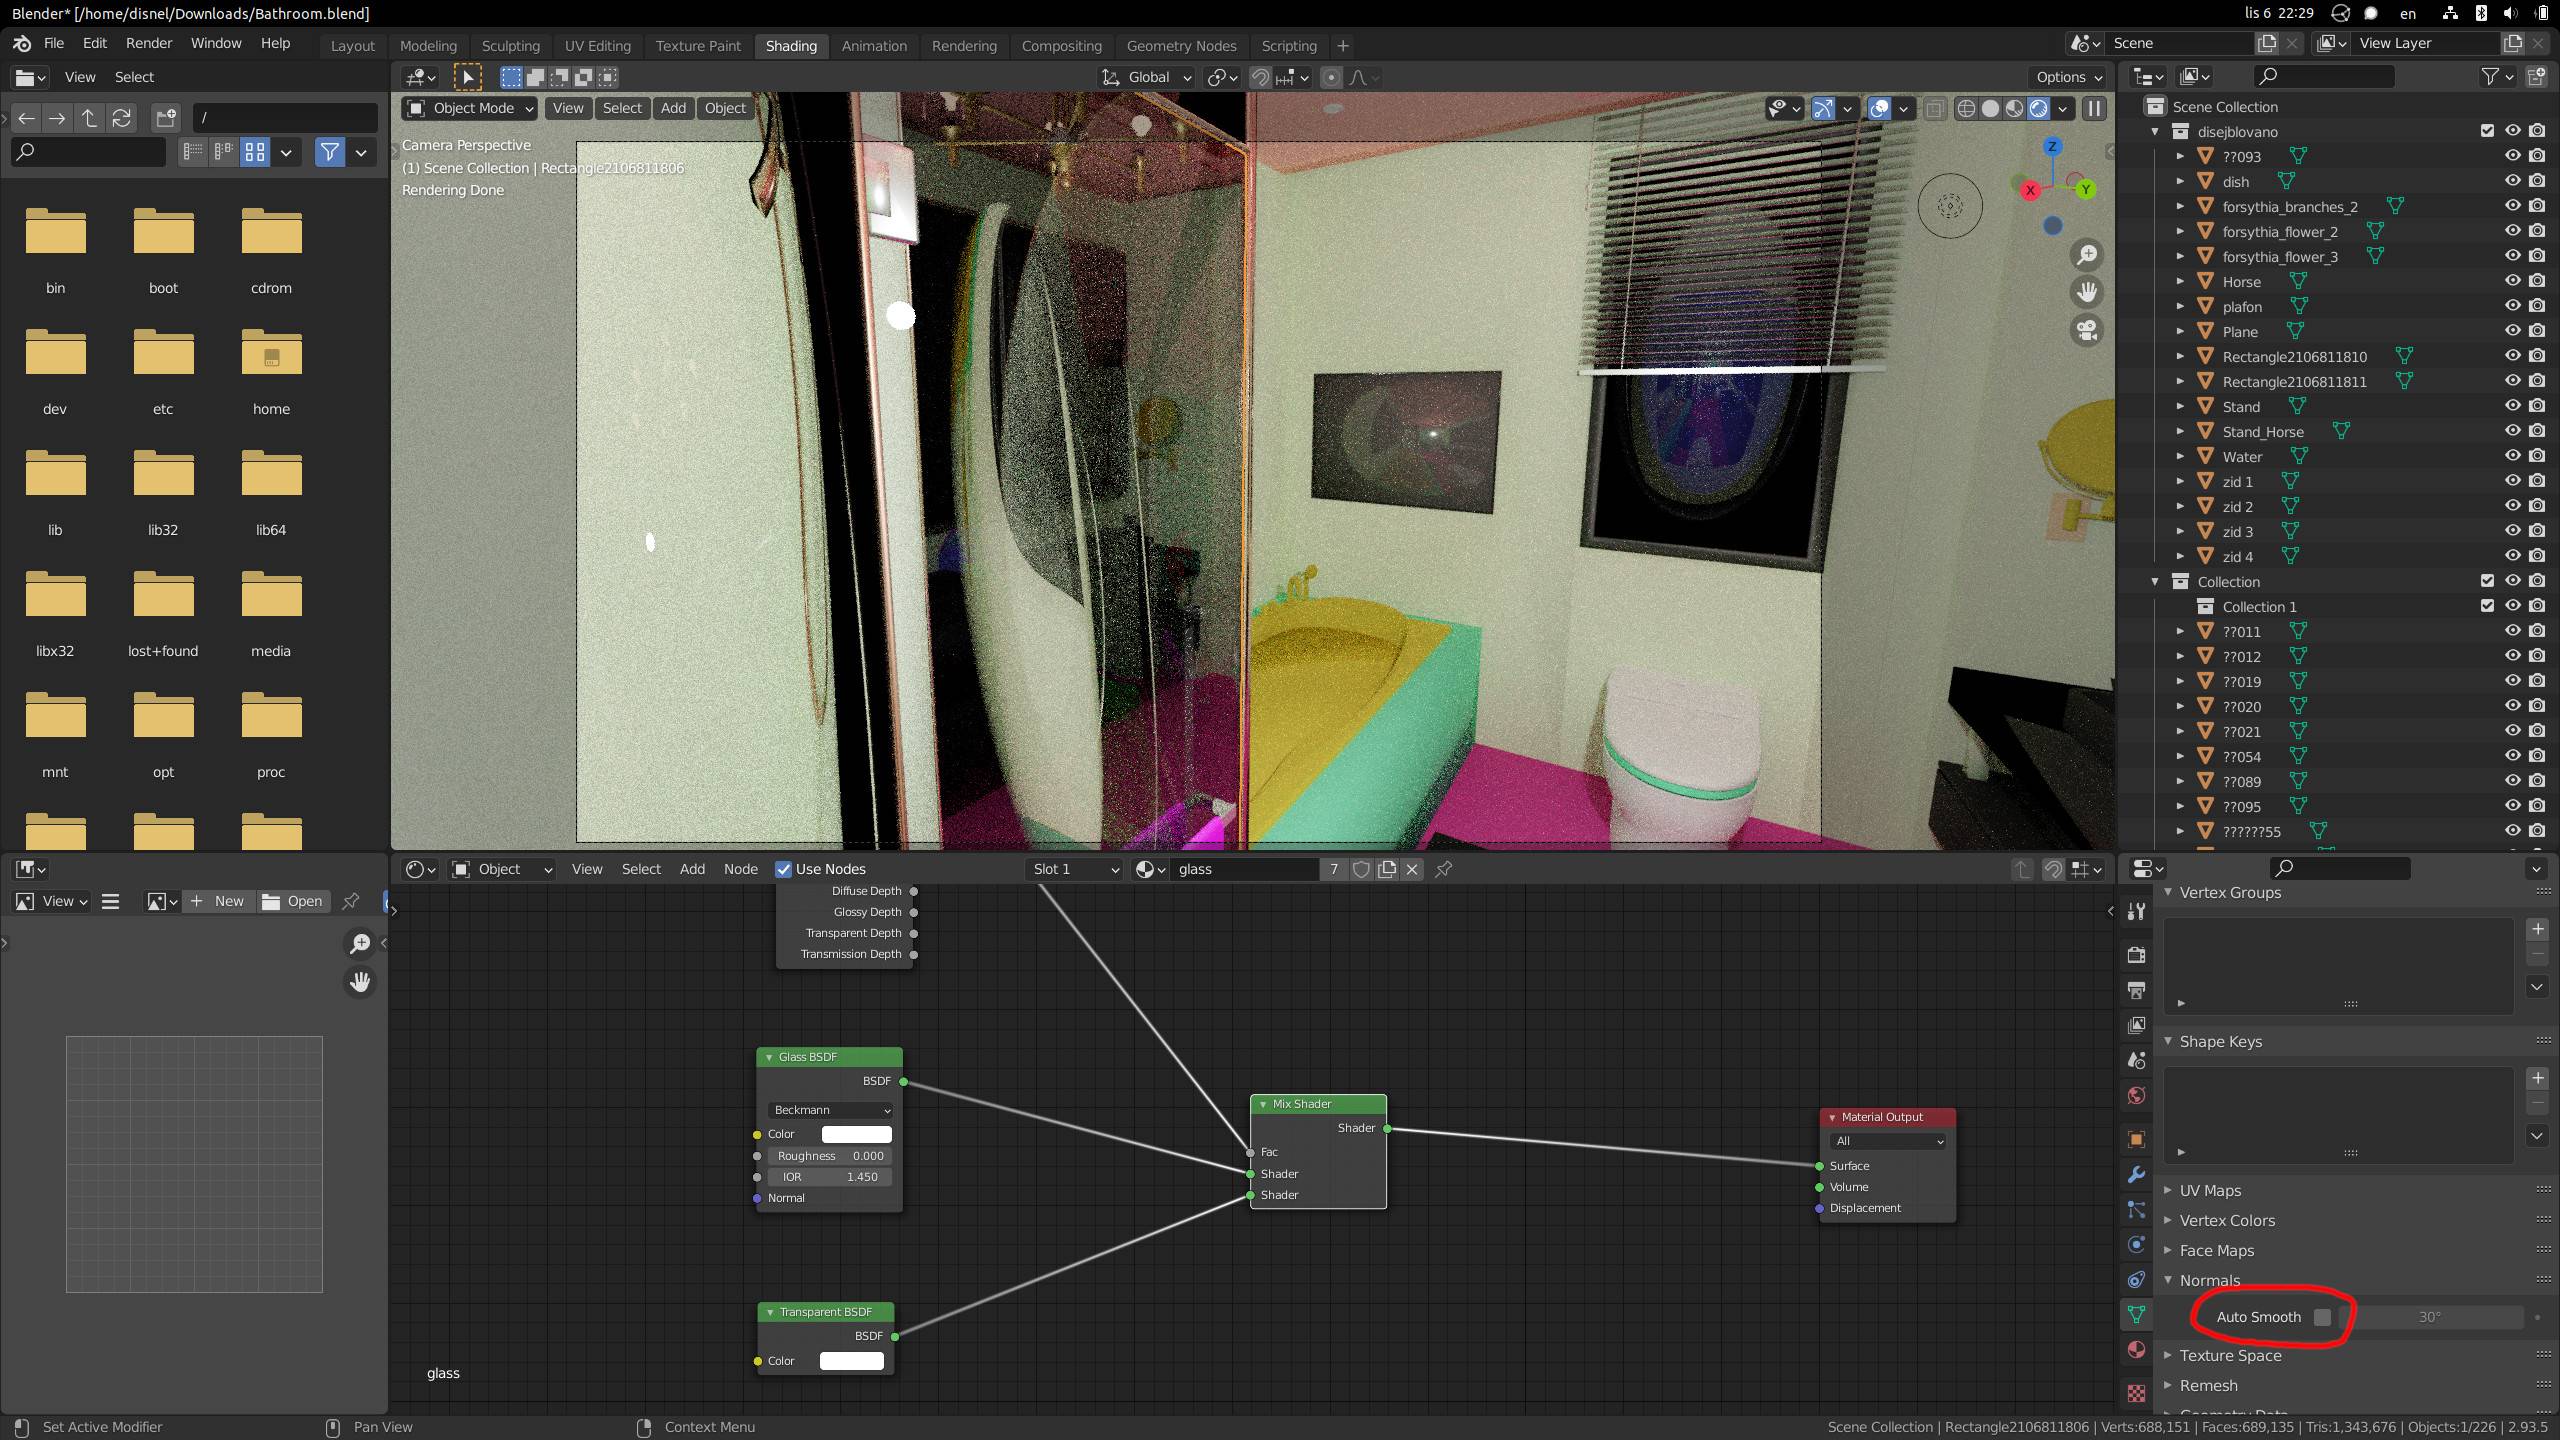The width and height of the screenshot is (2560, 1440).
Task: Toggle camera view with the camera gizmo
Action: (x=2087, y=330)
